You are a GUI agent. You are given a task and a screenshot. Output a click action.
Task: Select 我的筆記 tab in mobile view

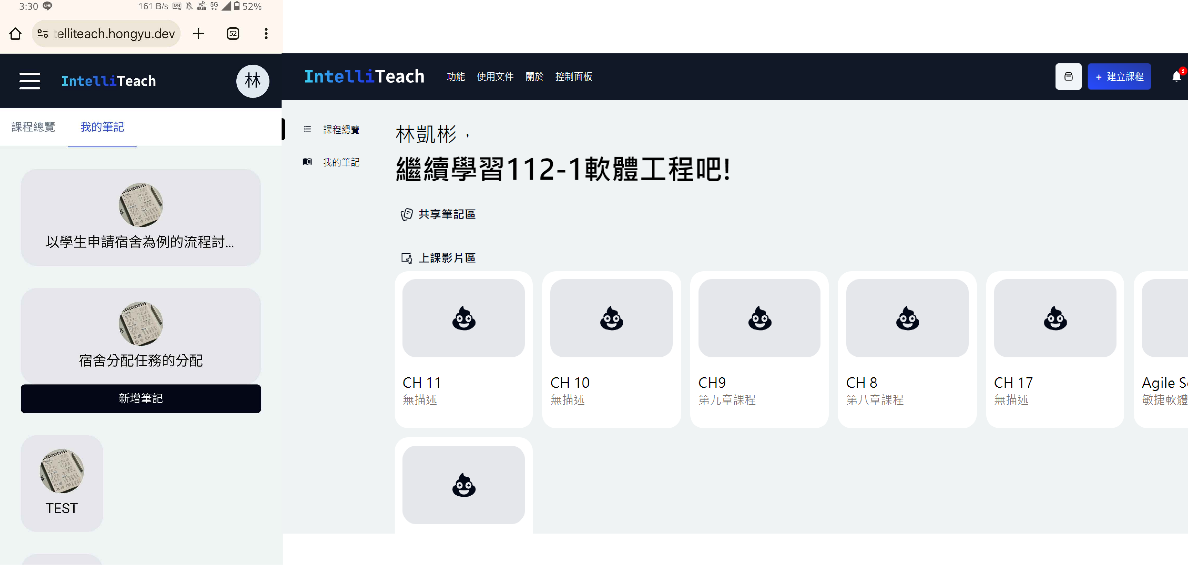102,127
